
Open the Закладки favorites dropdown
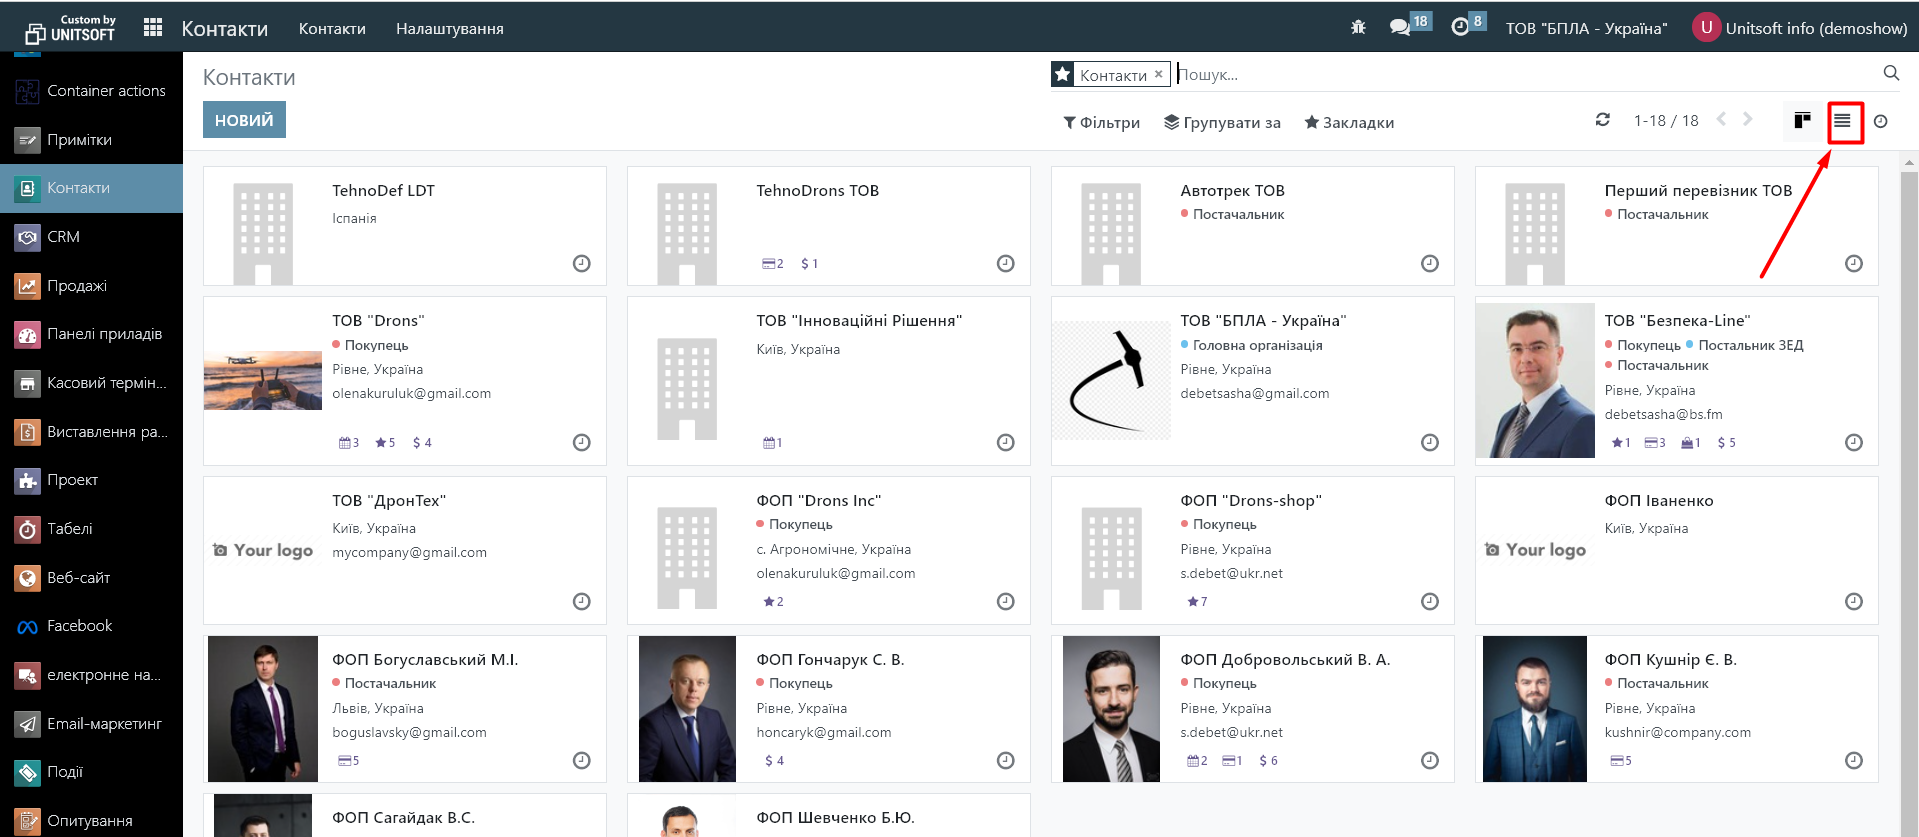tap(1349, 122)
